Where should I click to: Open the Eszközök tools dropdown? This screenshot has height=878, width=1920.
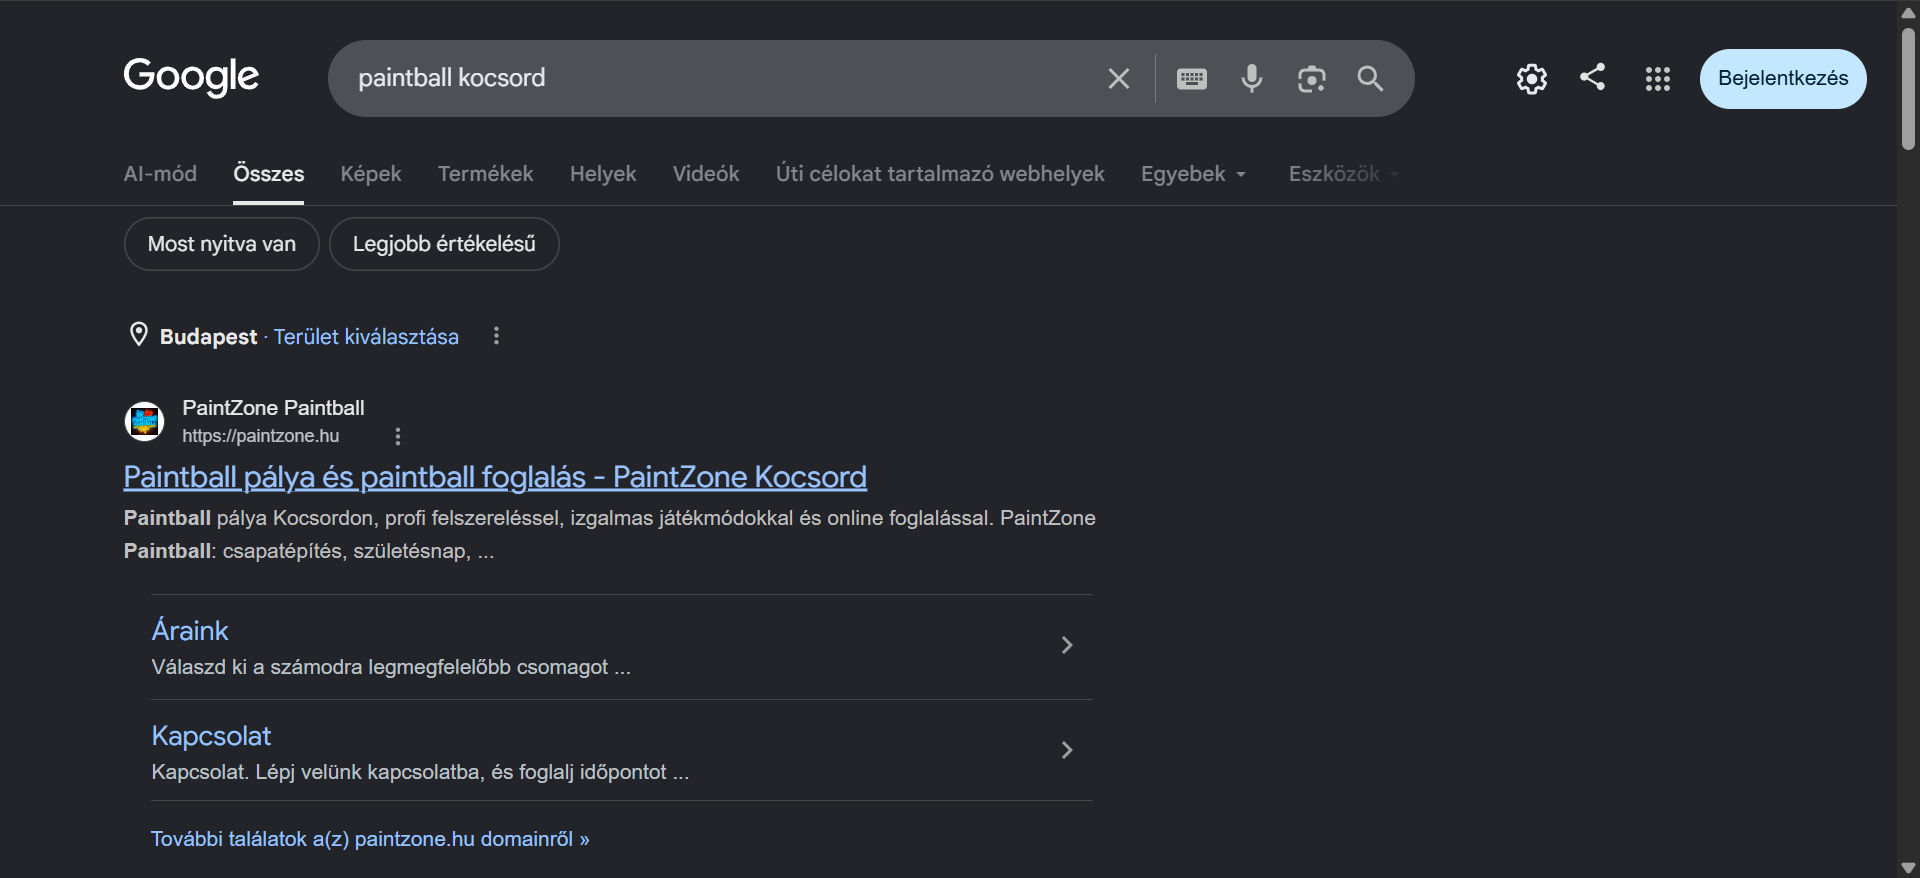click(x=1343, y=174)
